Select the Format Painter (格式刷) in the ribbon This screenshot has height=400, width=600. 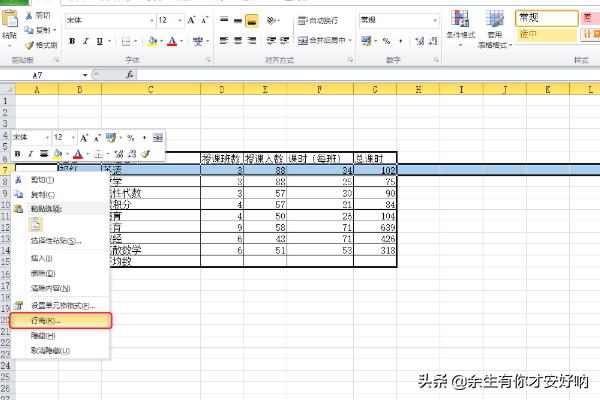41,45
